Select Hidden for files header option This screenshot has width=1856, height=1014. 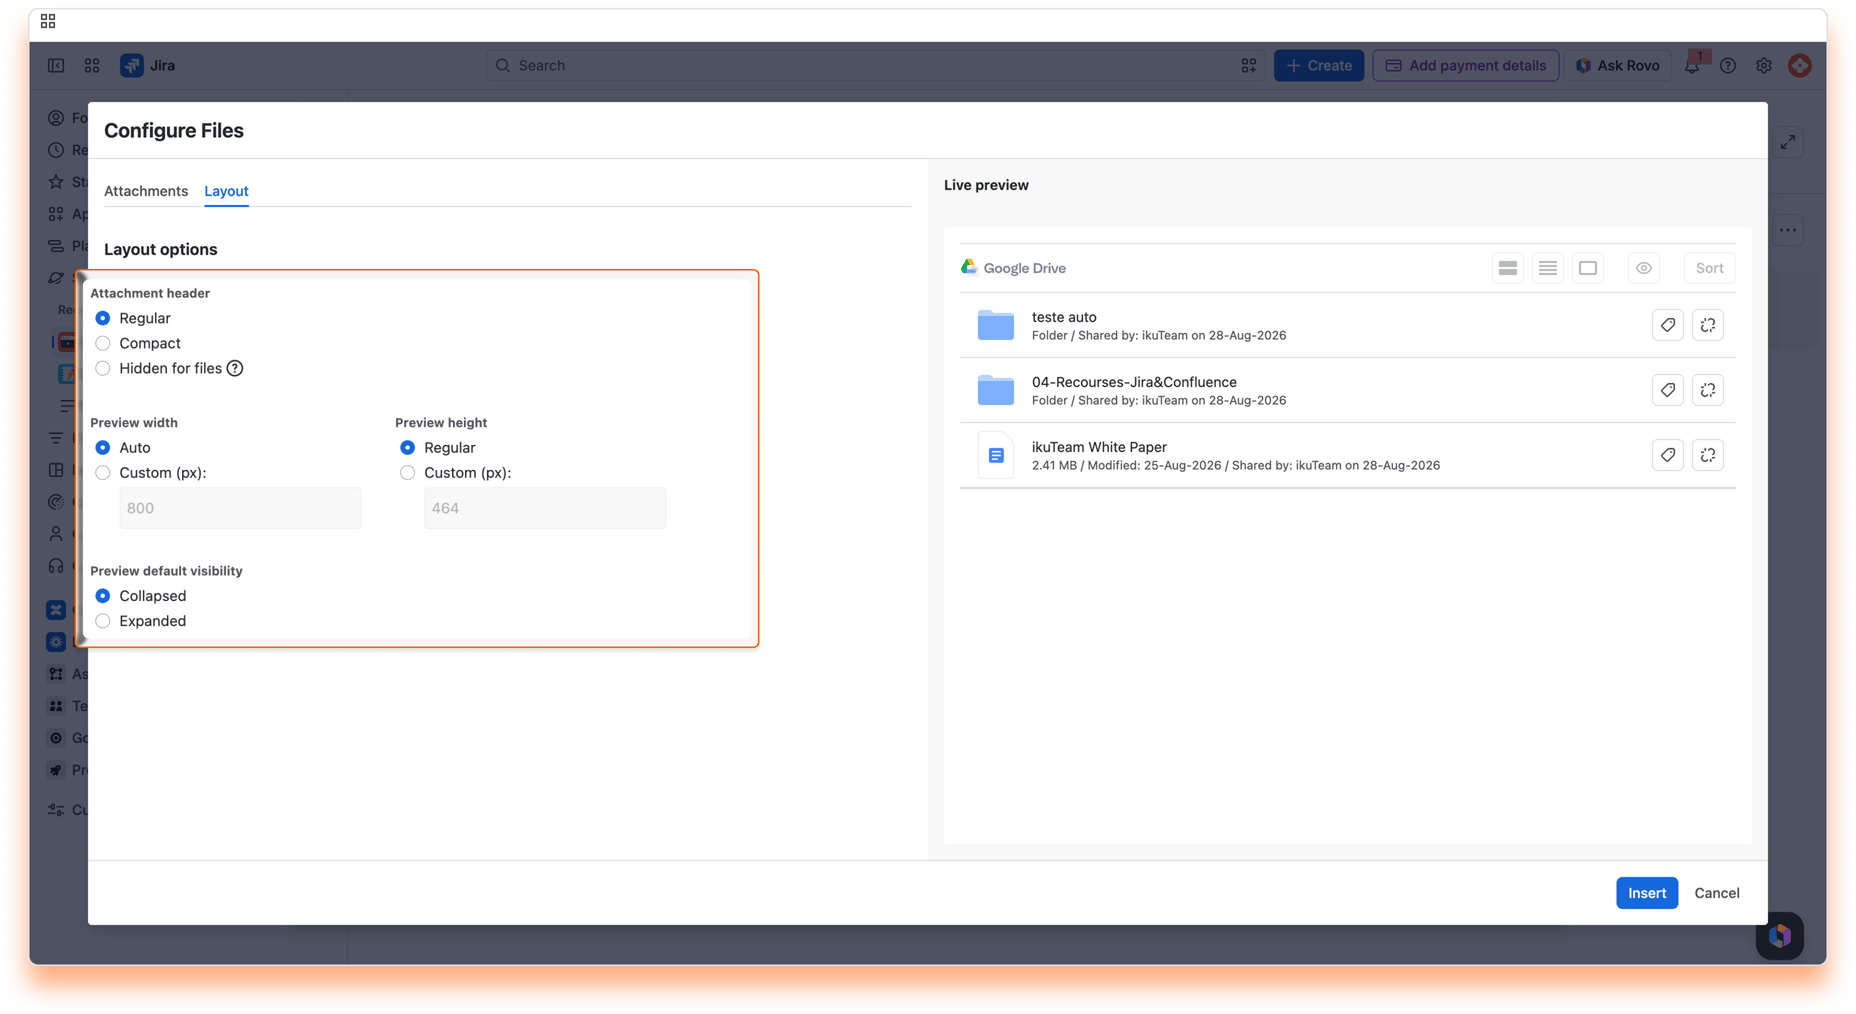tap(103, 368)
